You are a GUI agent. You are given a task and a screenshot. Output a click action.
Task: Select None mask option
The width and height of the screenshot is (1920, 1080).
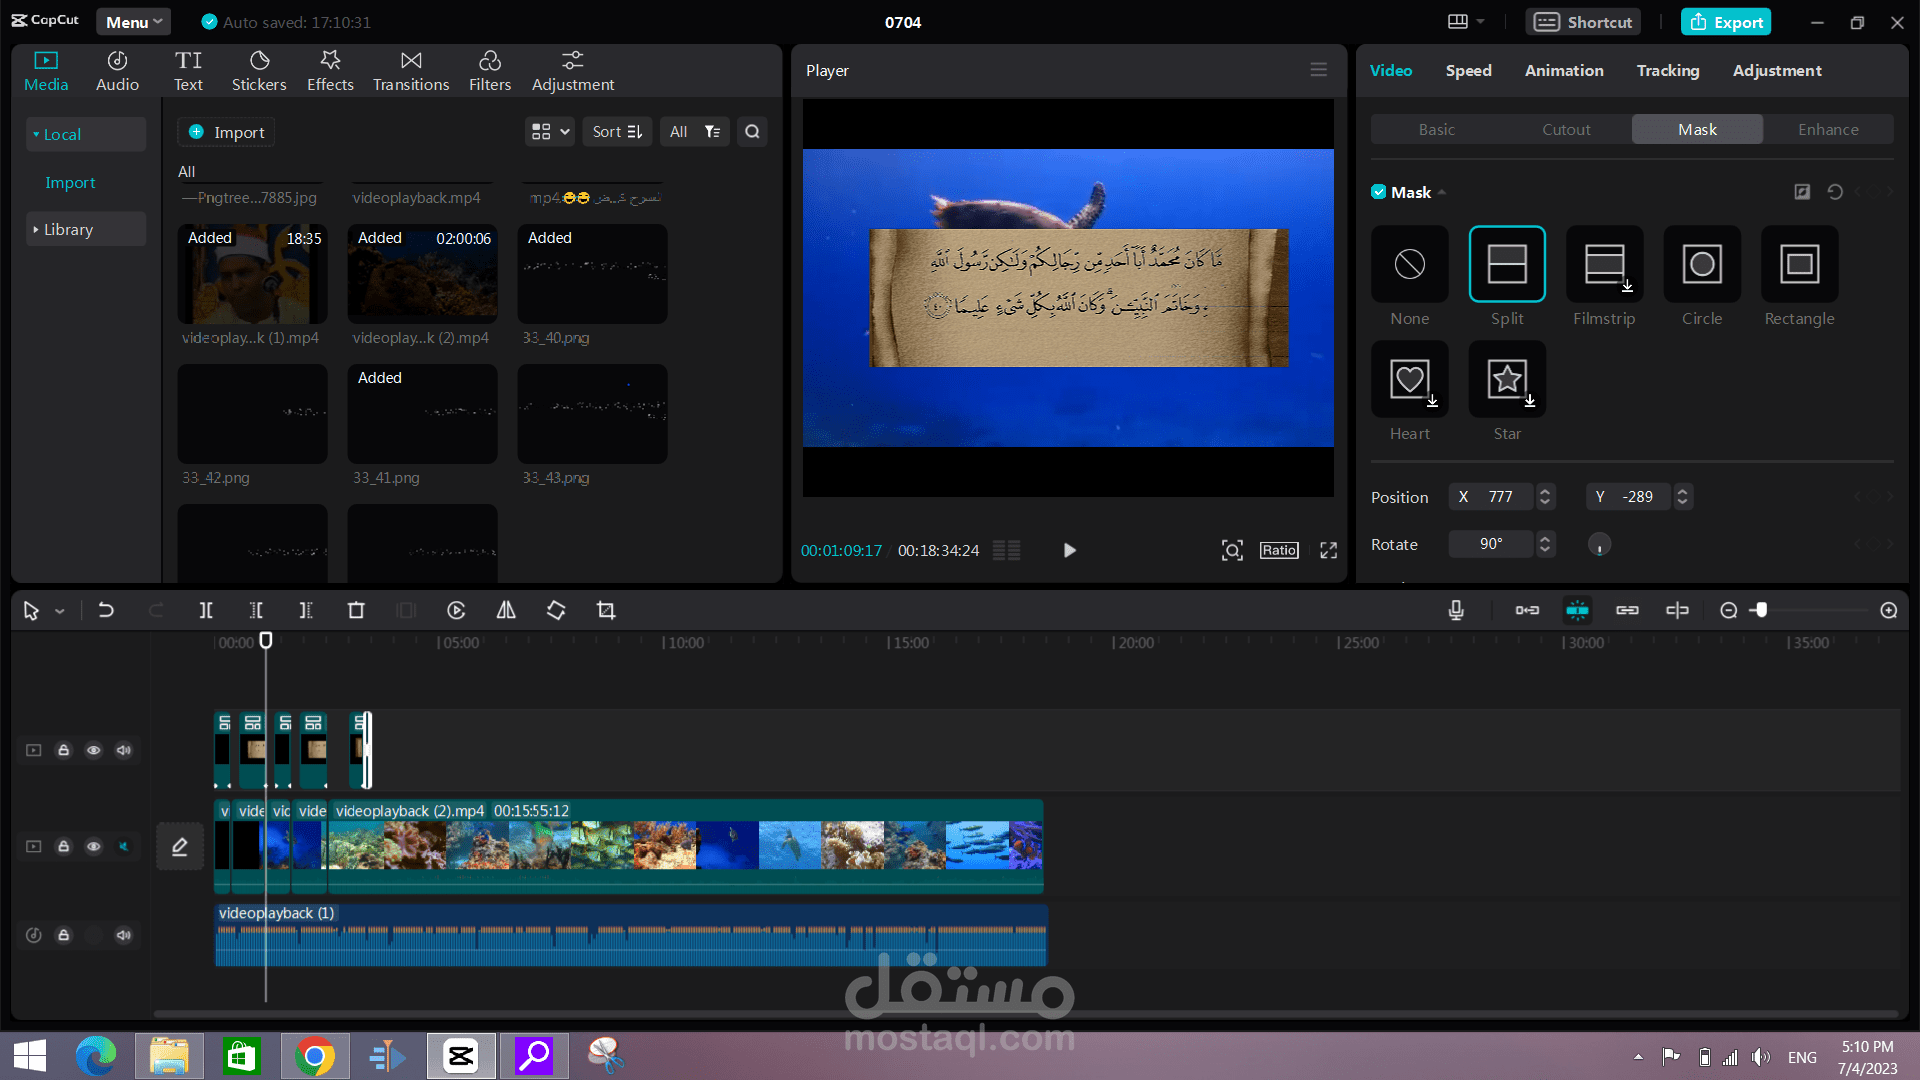1410,264
